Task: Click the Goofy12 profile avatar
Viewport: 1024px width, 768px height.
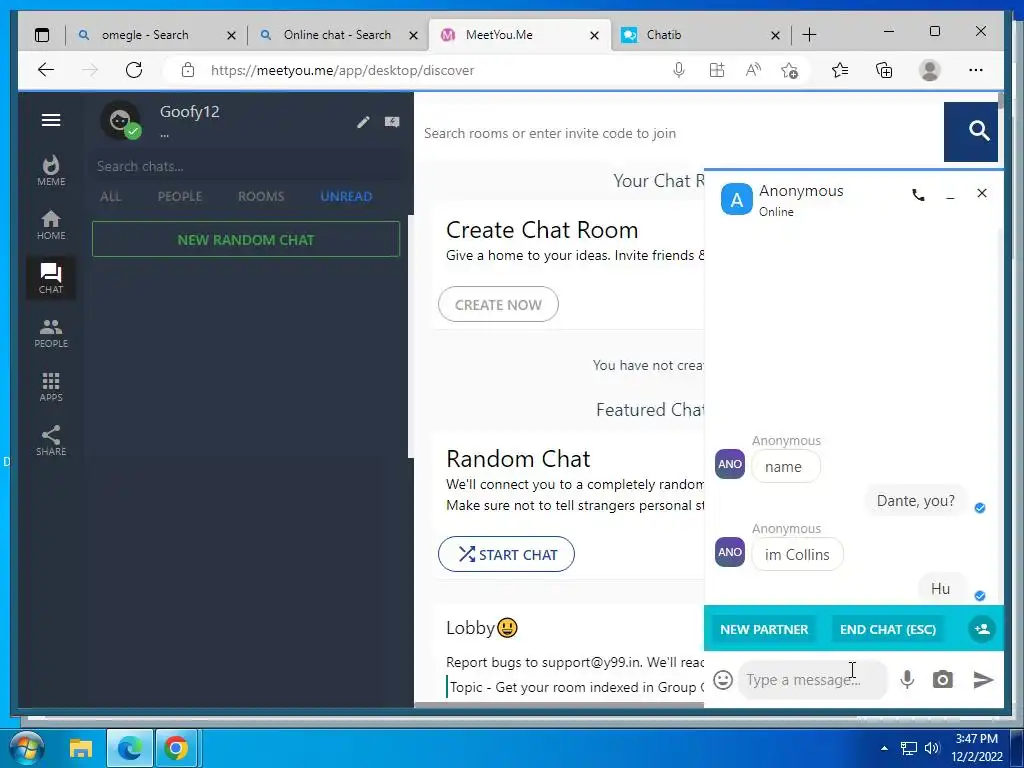Action: tap(120, 121)
